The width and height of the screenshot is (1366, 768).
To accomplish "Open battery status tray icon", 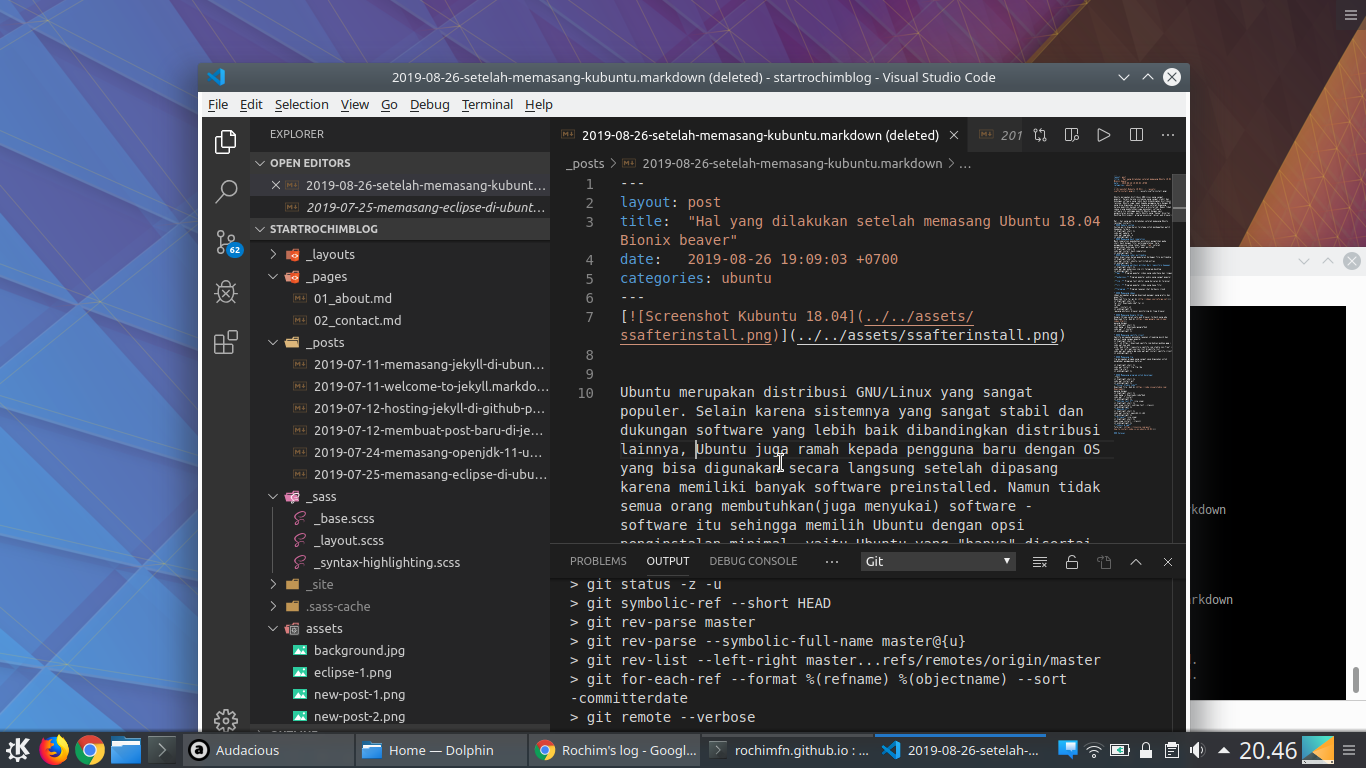I will coord(1120,750).
